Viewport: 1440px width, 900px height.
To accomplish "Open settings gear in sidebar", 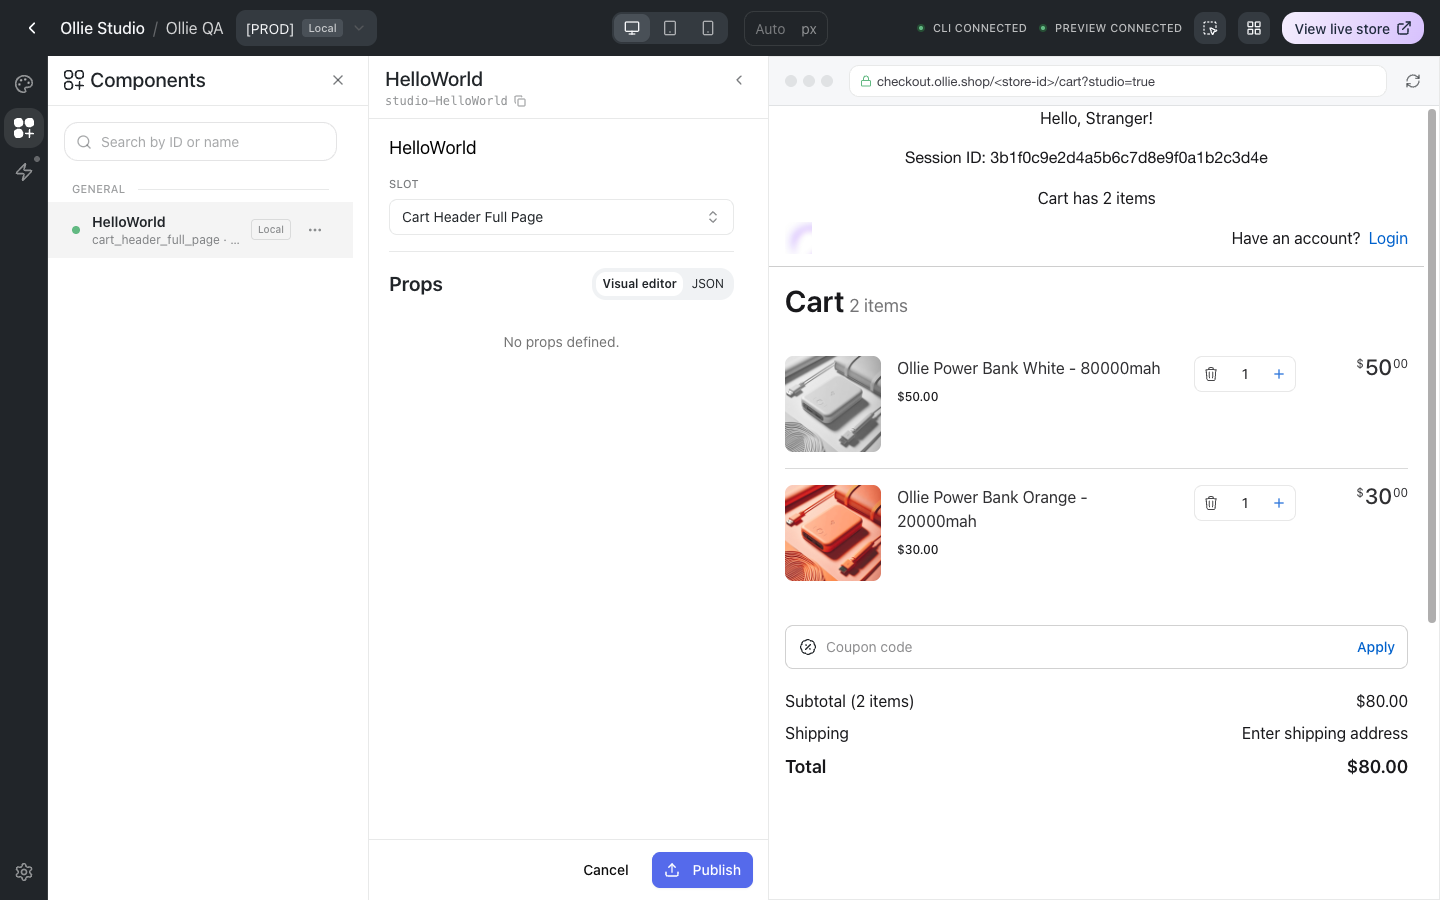I will (24, 872).
